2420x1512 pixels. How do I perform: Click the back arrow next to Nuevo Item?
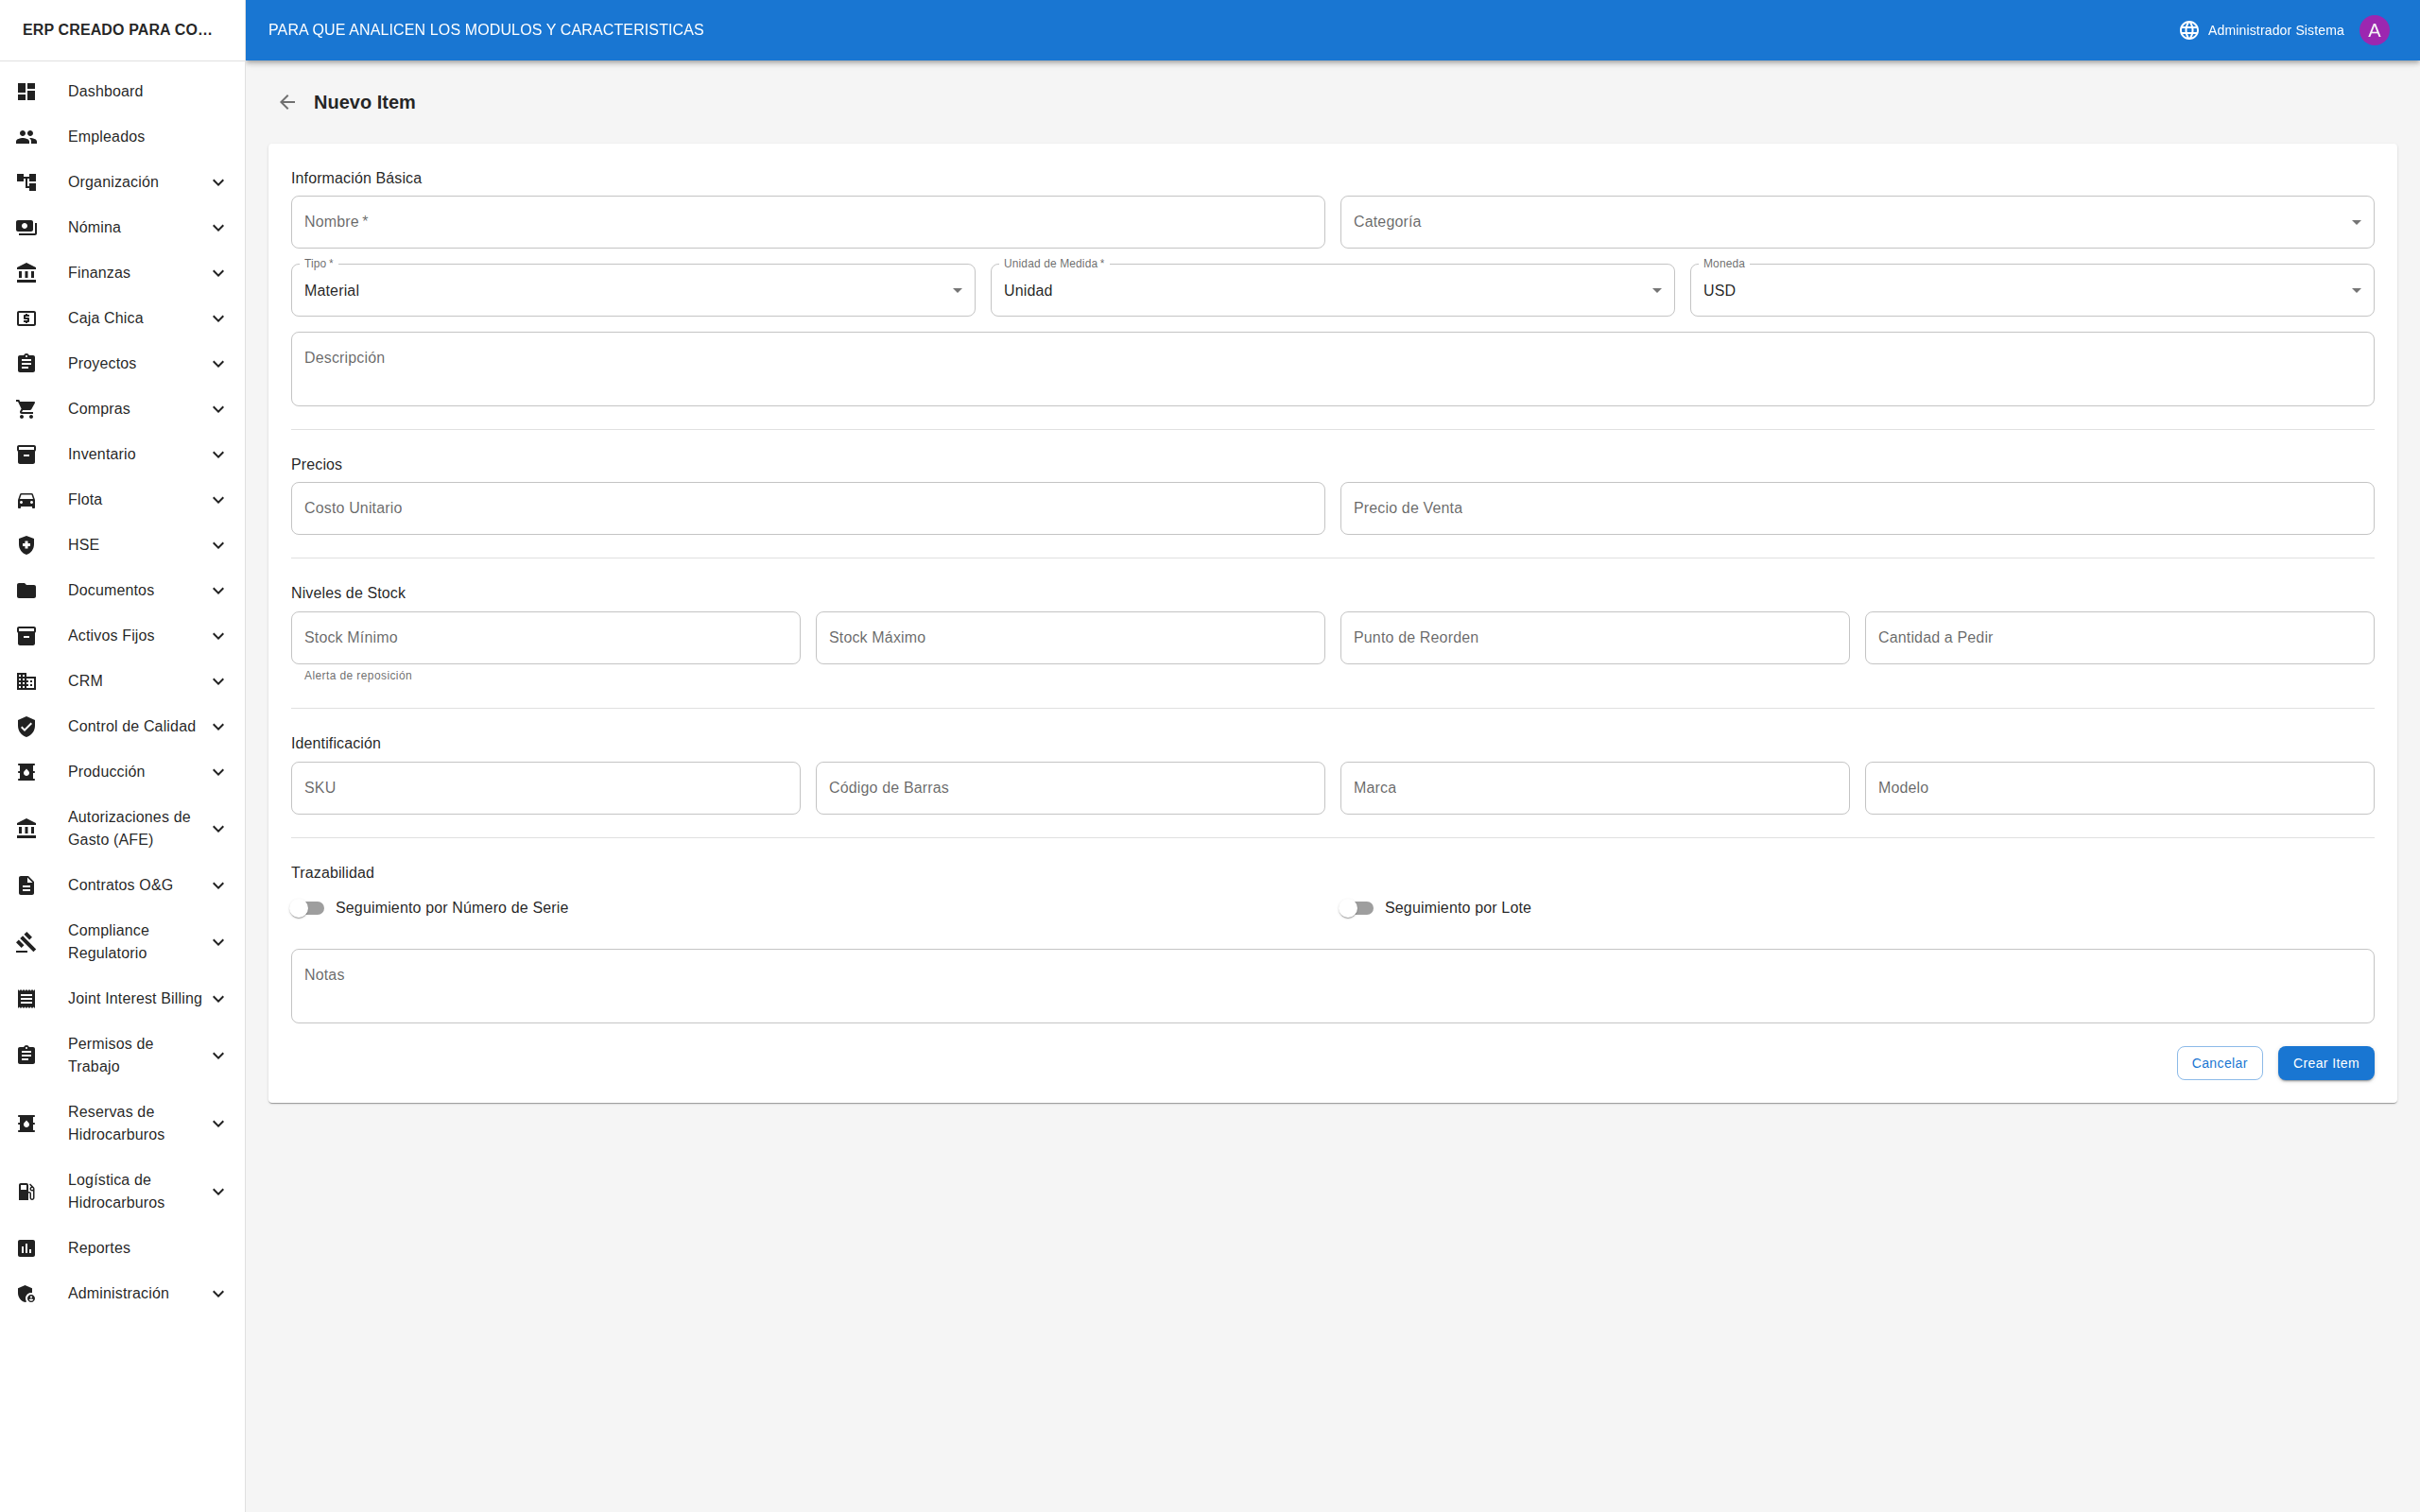click(287, 102)
